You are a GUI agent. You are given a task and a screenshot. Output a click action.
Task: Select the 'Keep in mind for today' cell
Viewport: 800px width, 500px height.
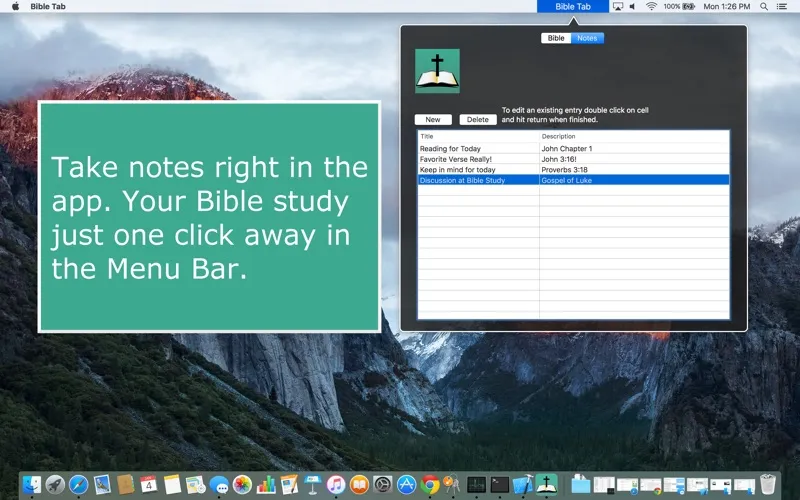478,169
